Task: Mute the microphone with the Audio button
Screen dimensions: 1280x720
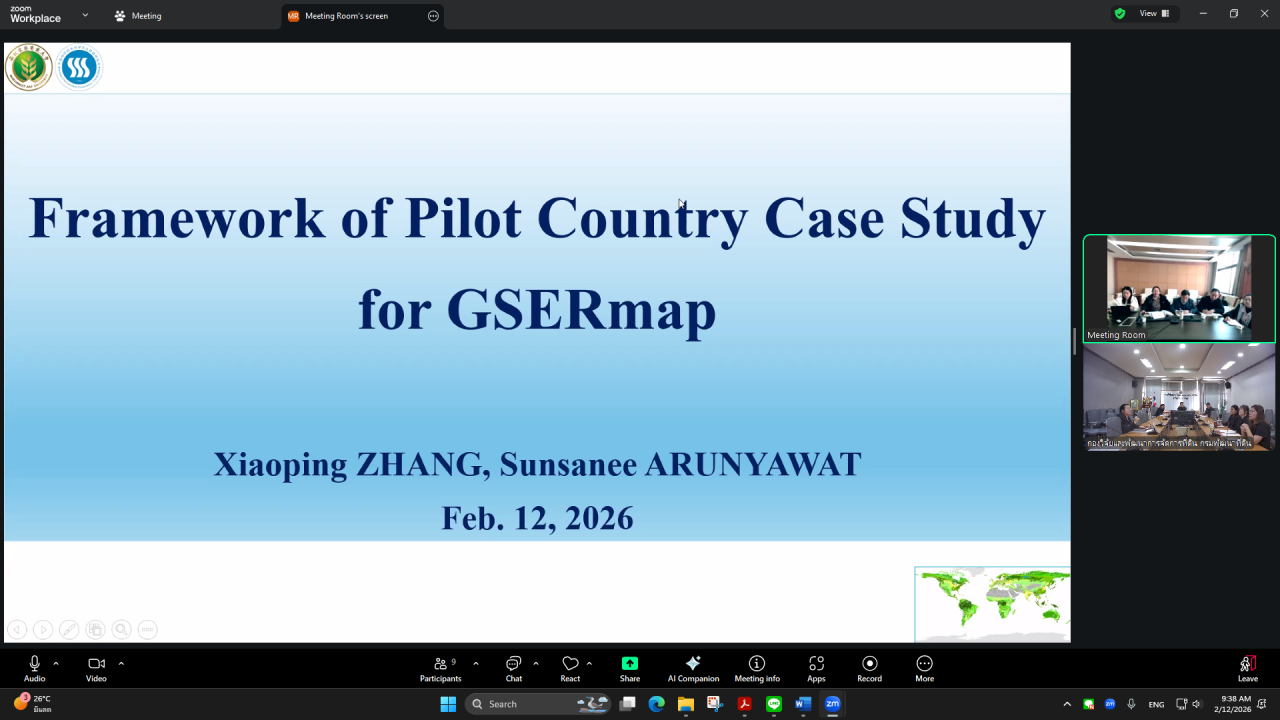Action: coord(34,668)
